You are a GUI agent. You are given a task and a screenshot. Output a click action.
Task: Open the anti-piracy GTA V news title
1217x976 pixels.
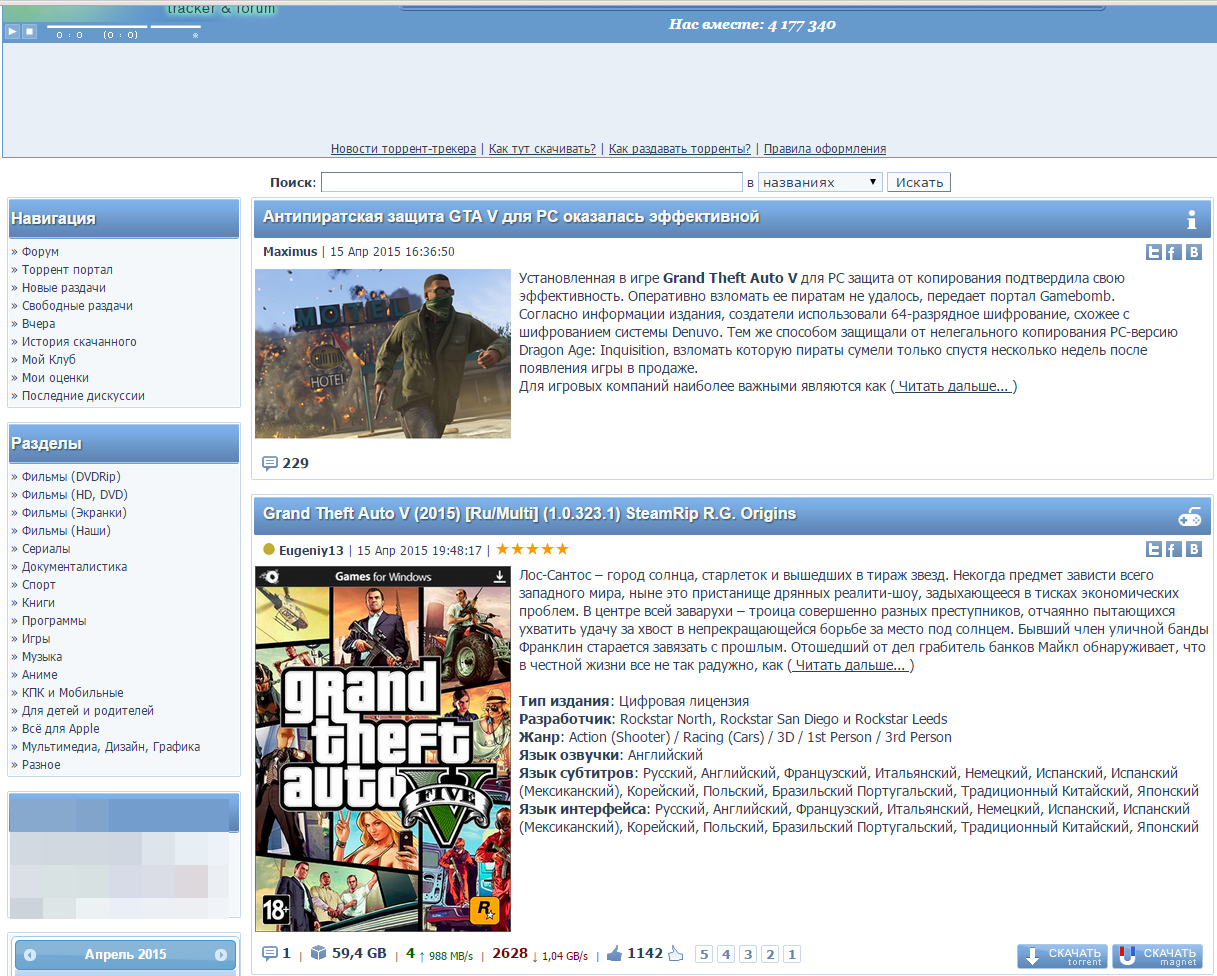click(x=511, y=216)
